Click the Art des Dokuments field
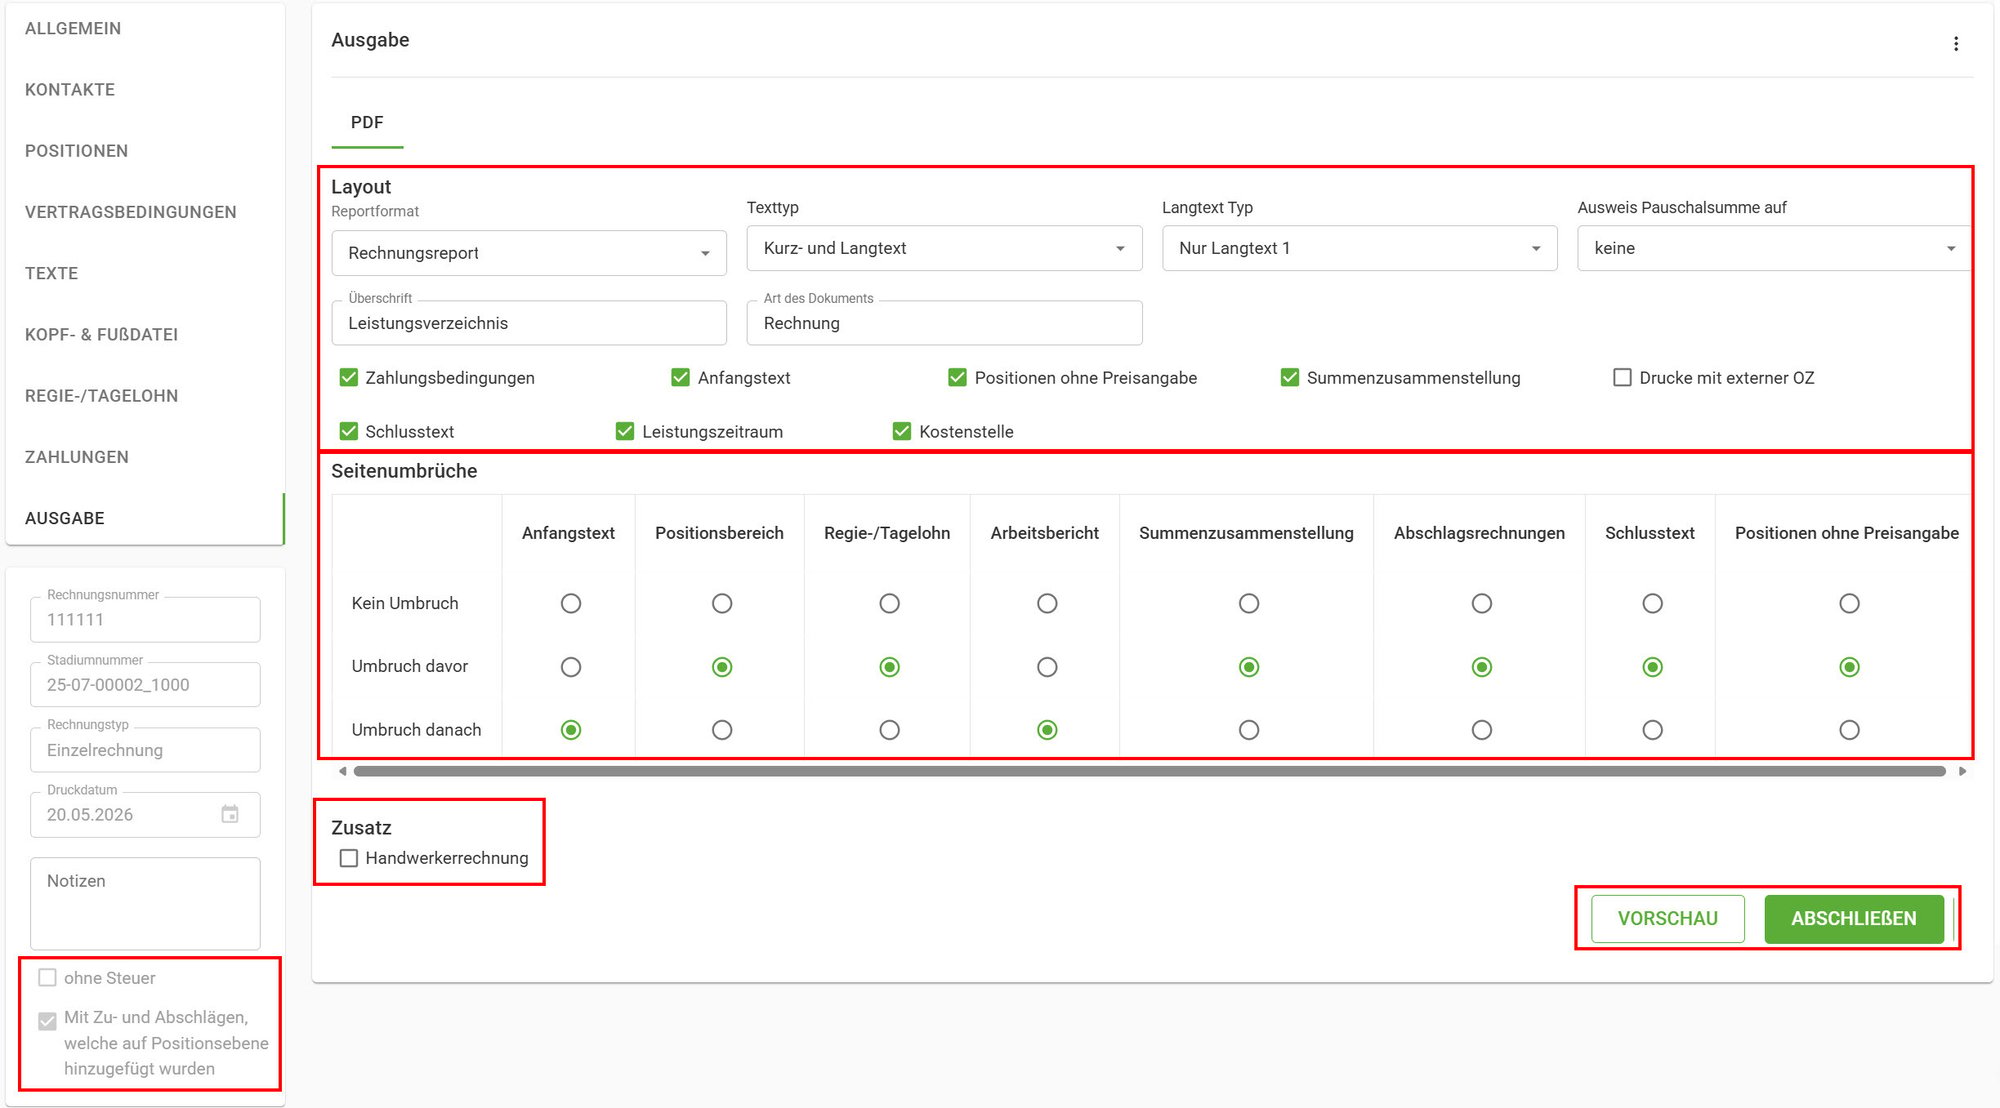Screen dimensions: 2000x1108 point(944,323)
